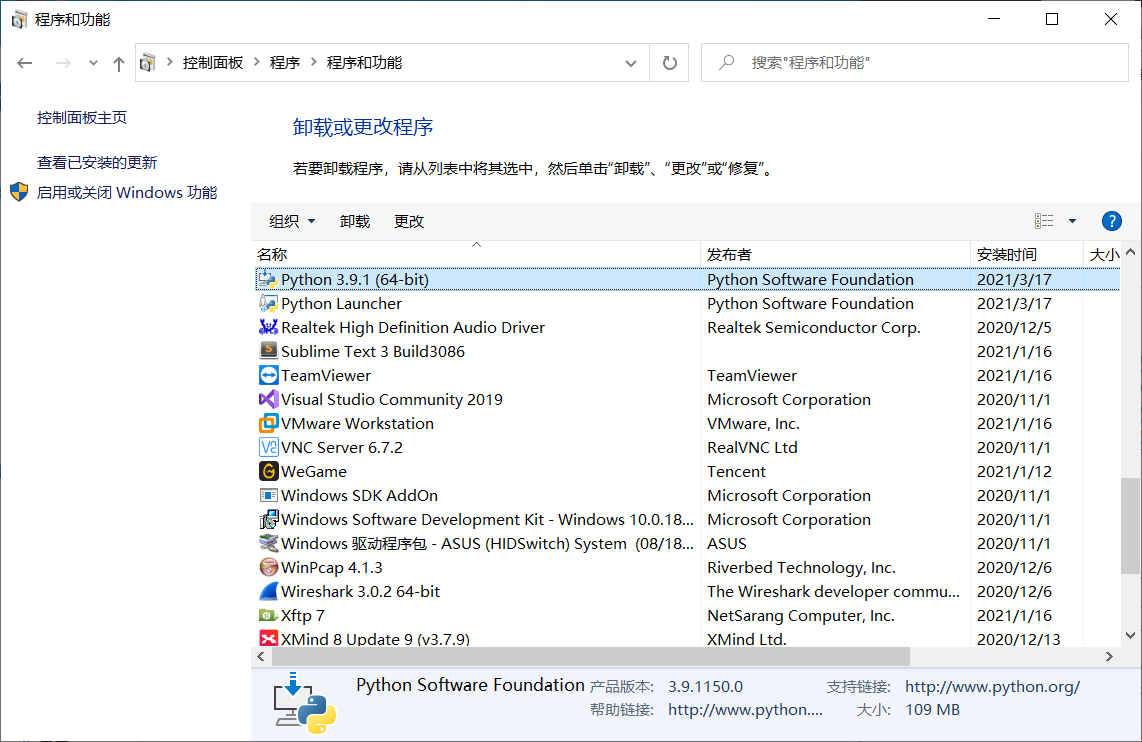The width and height of the screenshot is (1142, 742).
Task: Open the 组织 dropdown menu
Action: (x=291, y=221)
